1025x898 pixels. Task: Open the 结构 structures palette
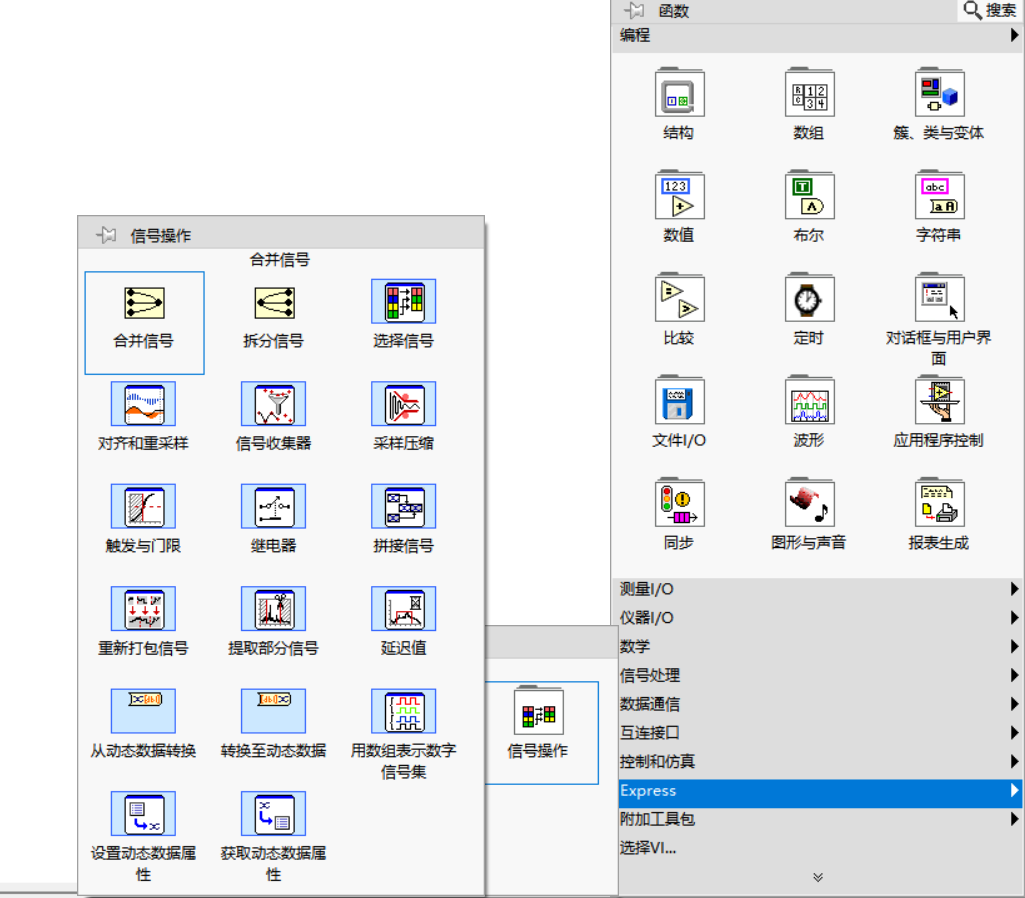(x=679, y=95)
